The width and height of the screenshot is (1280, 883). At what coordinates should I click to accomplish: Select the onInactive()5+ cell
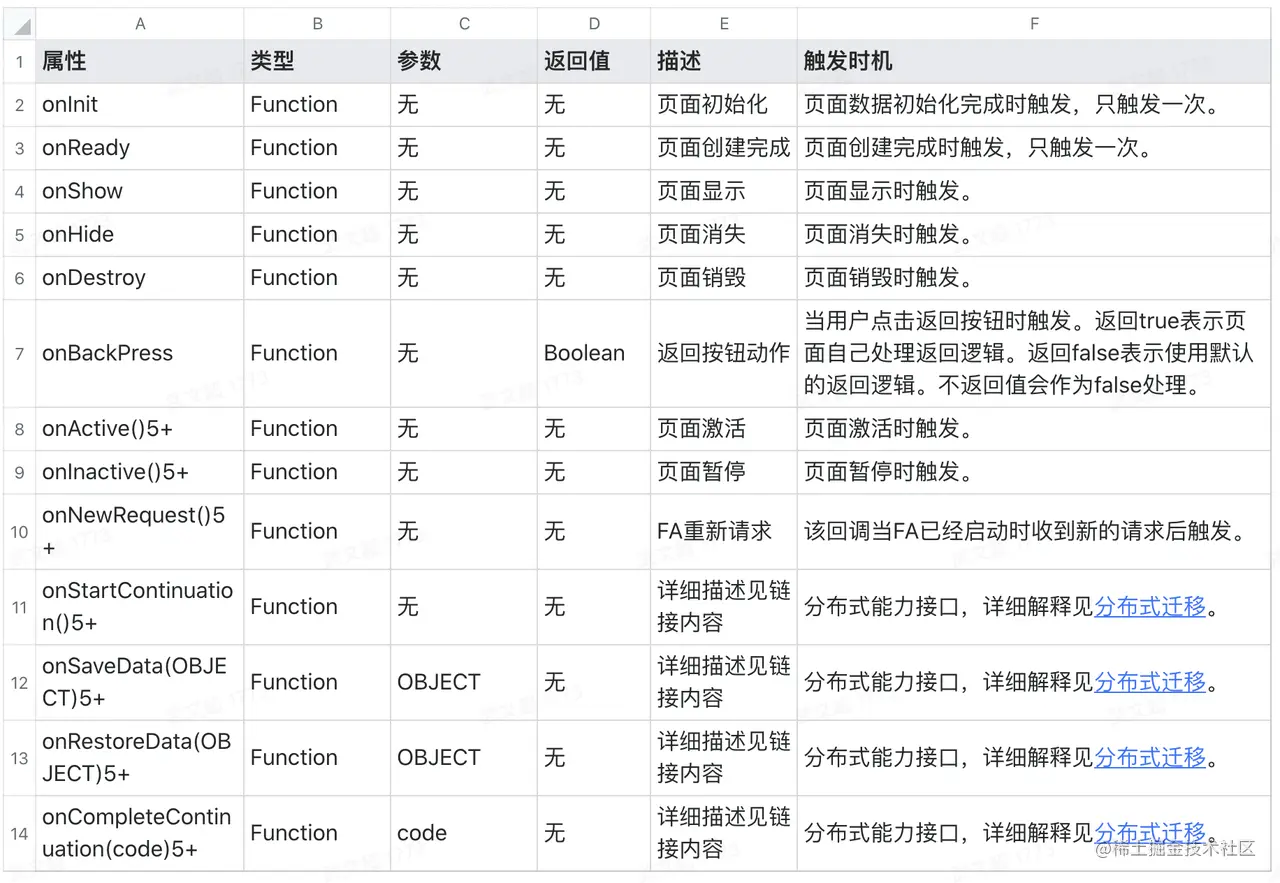(140, 472)
